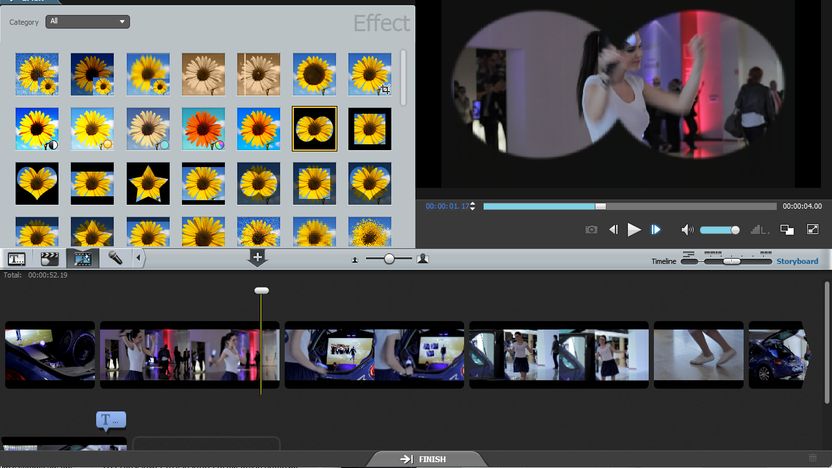This screenshot has height=468, width=832.
Task: Click the timeline vertical scrollbar
Action: (x=827, y=343)
